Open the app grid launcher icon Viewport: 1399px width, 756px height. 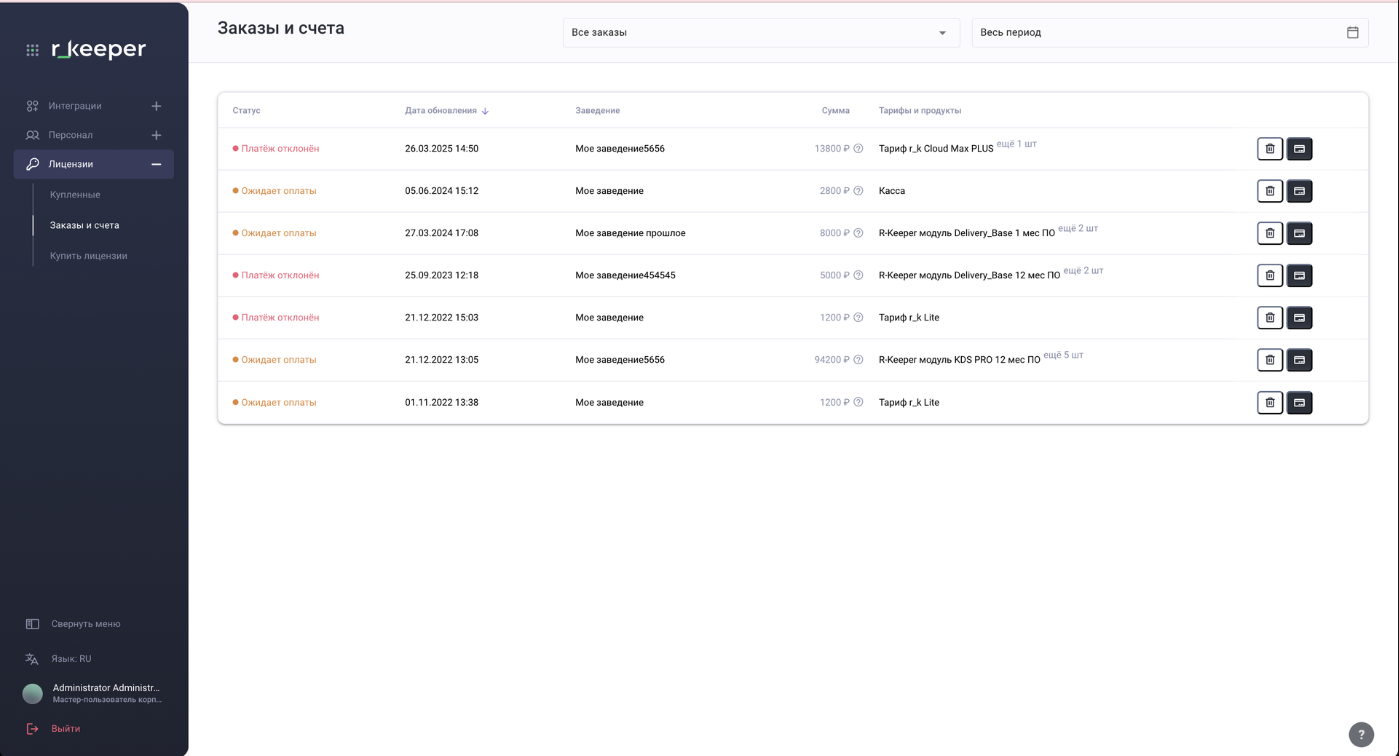coord(33,50)
